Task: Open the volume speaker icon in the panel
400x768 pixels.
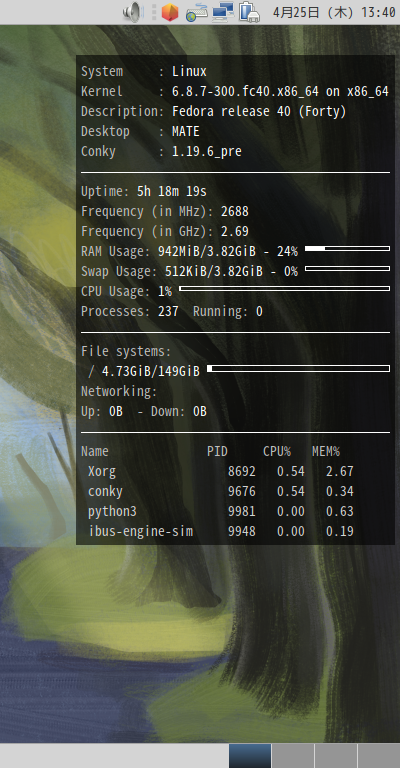Action: tap(133, 12)
